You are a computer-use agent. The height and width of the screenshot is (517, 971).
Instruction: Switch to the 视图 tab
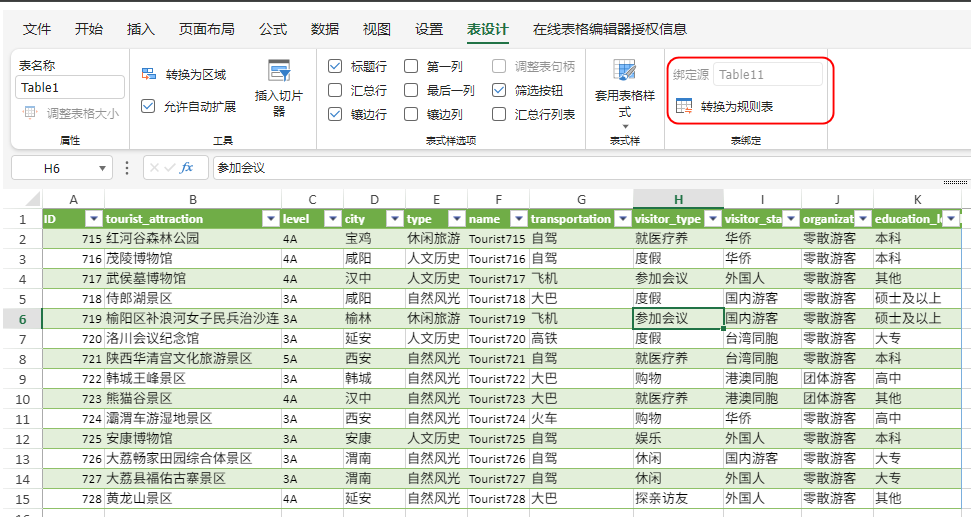pos(377,29)
